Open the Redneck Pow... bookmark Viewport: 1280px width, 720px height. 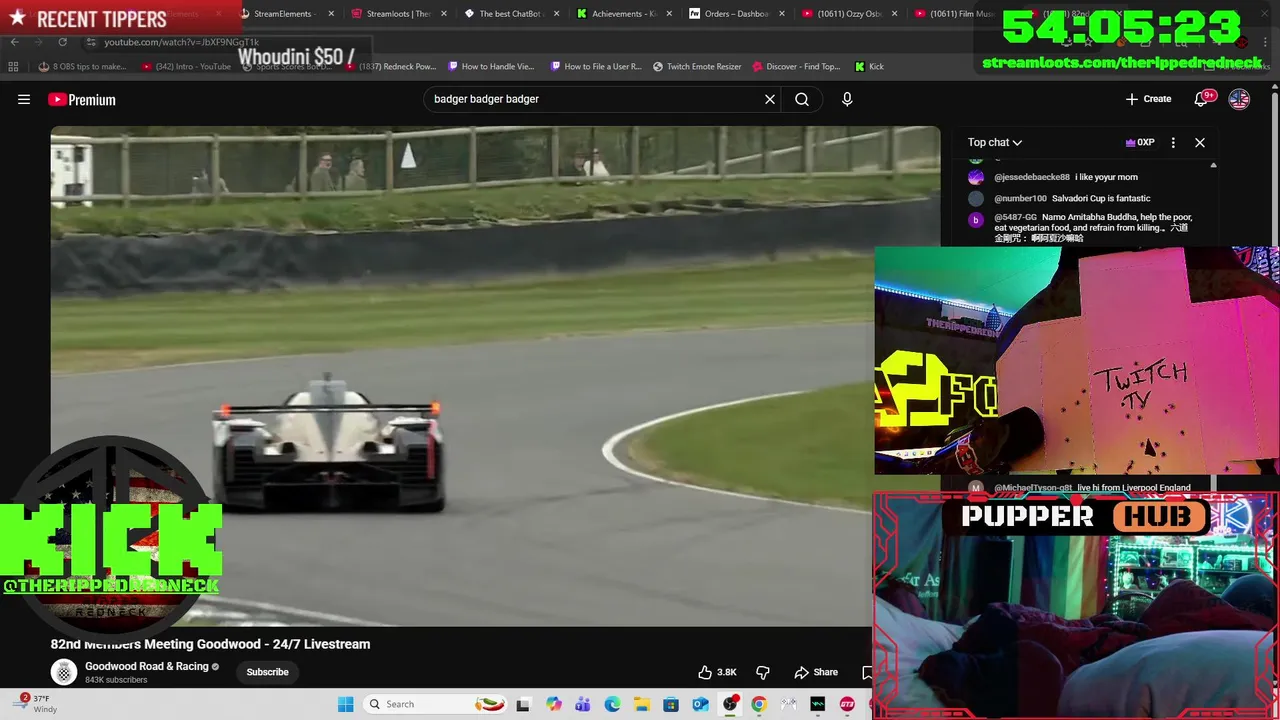[x=390, y=66]
